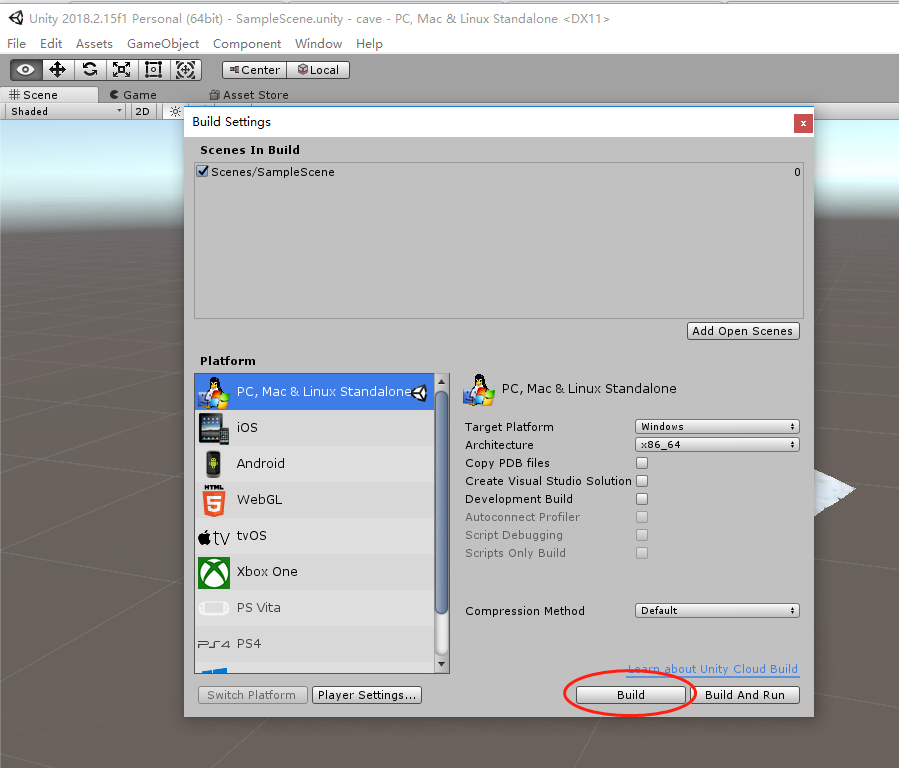Click the platform list scrollbar thumb
Screen dimensions: 899x768
click(441, 503)
